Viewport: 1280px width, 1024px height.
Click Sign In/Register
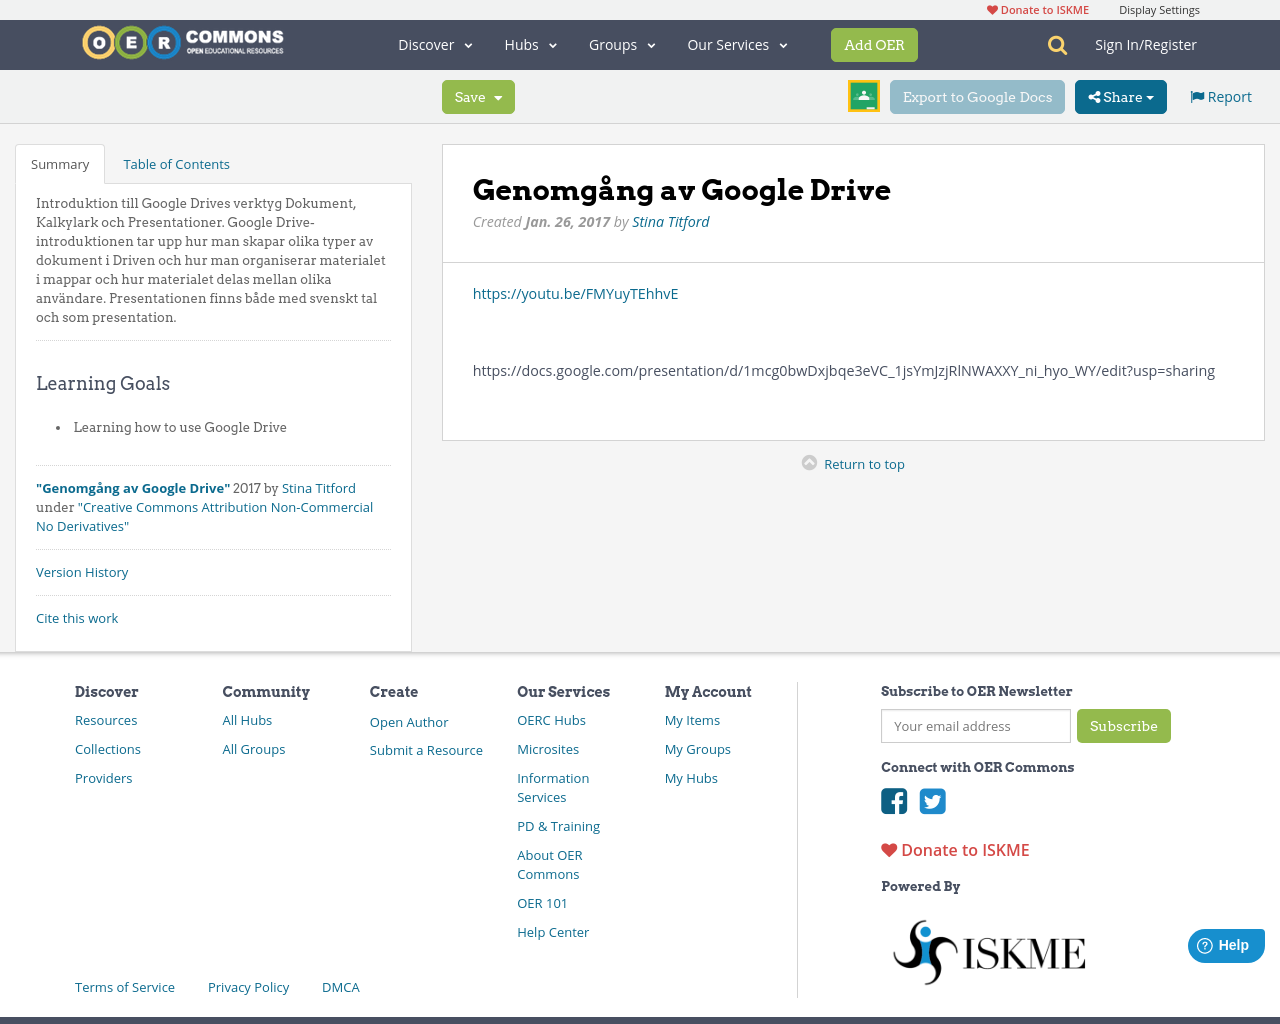tap(1146, 45)
